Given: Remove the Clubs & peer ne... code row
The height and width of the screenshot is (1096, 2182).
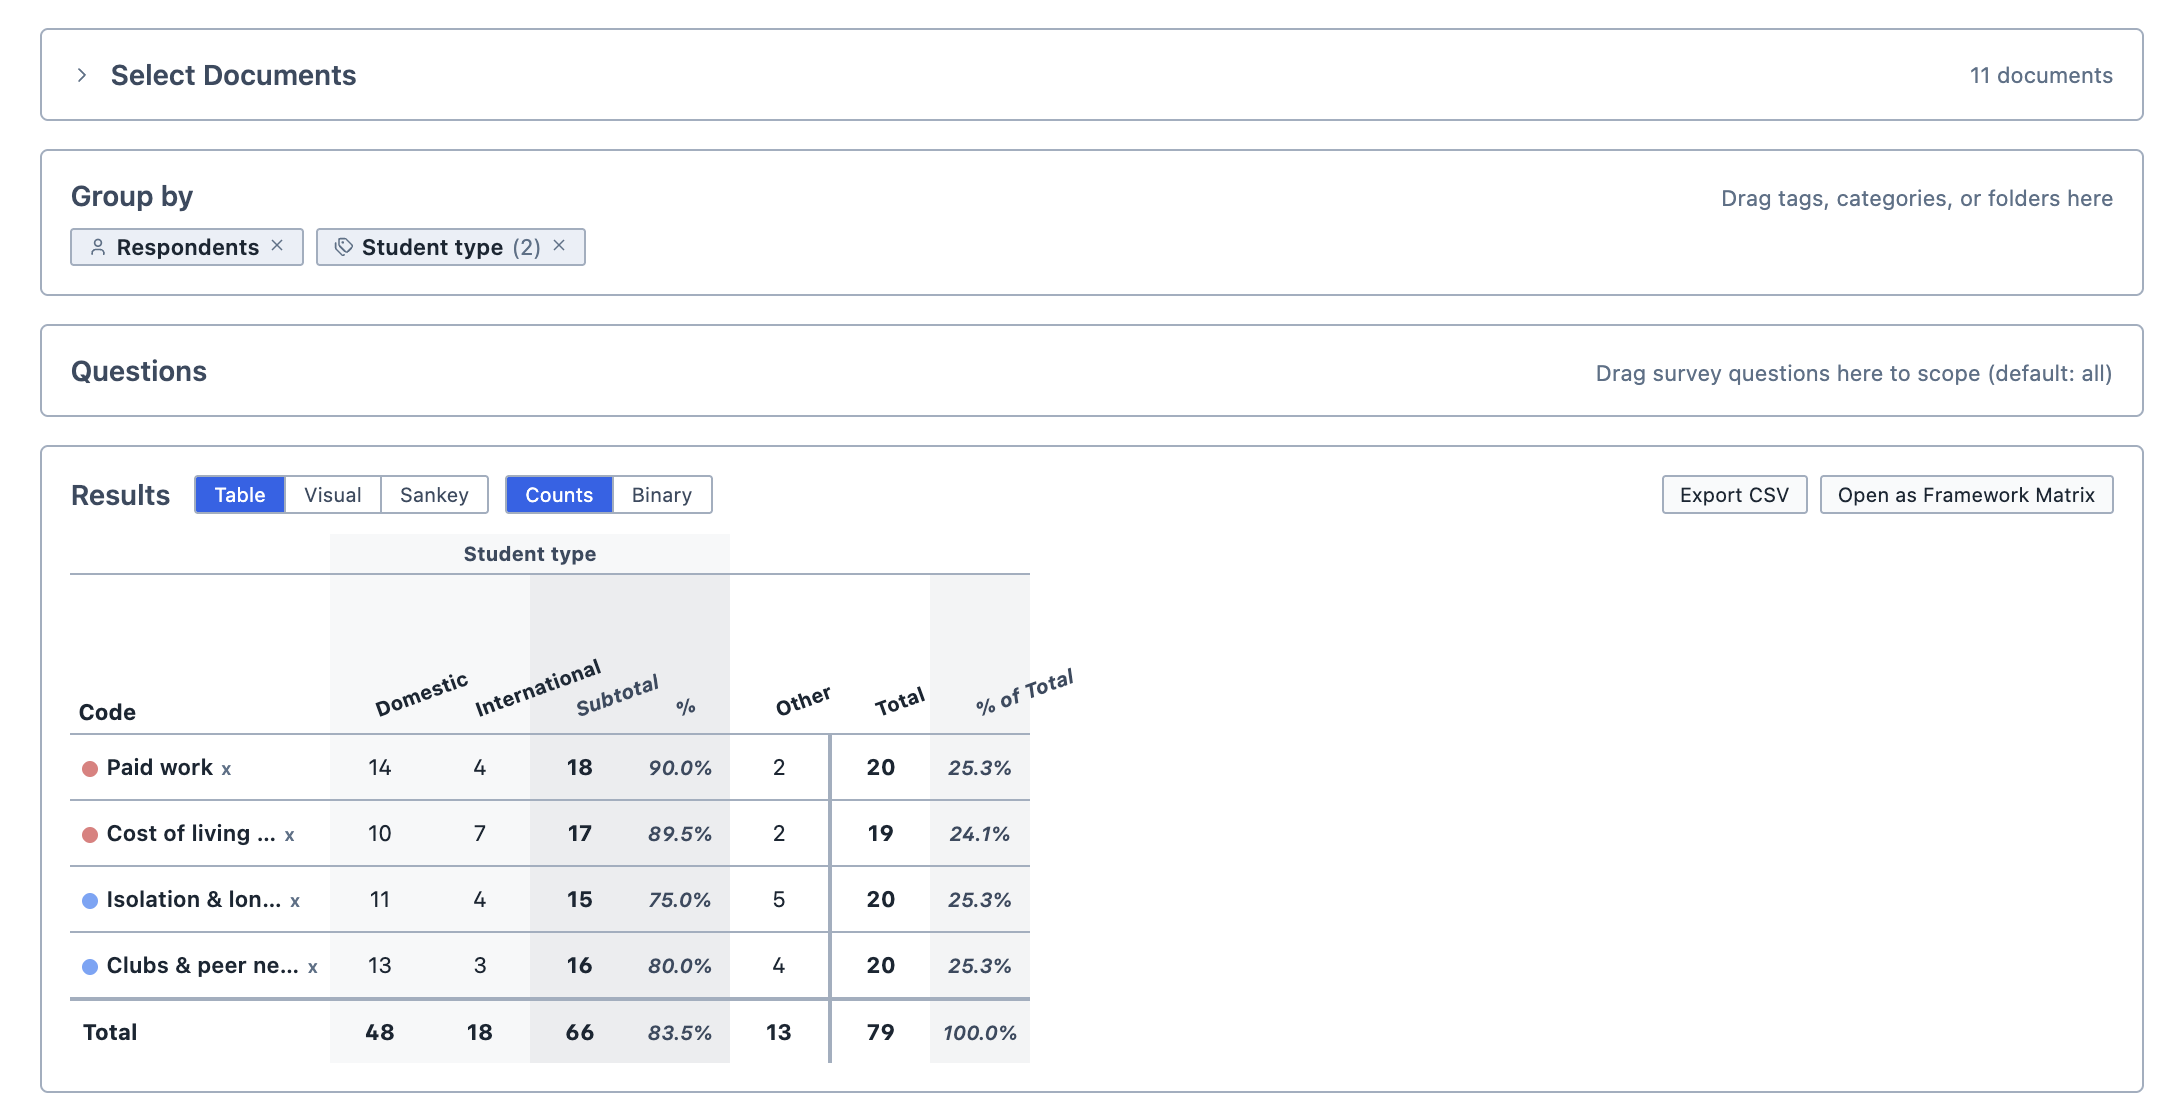Looking at the screenshot, I should (313, 968).
